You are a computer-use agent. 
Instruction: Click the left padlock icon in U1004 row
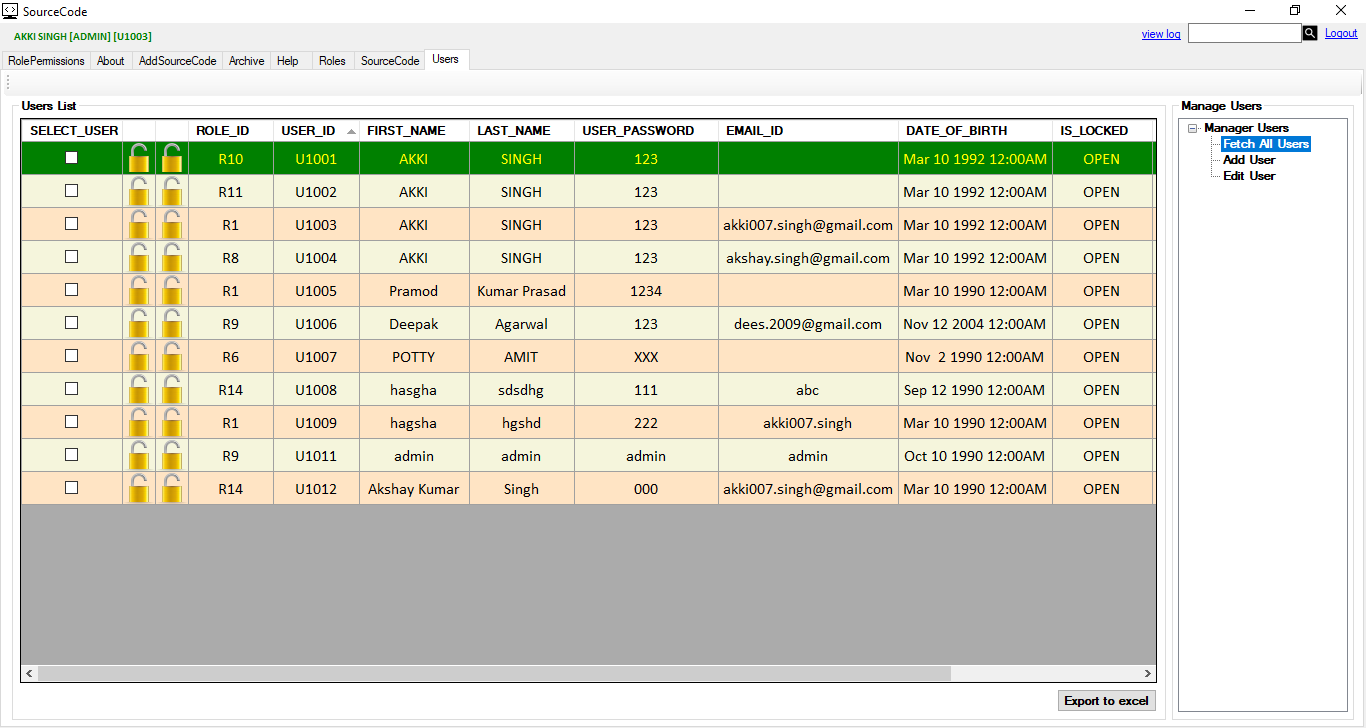(139, 257)
